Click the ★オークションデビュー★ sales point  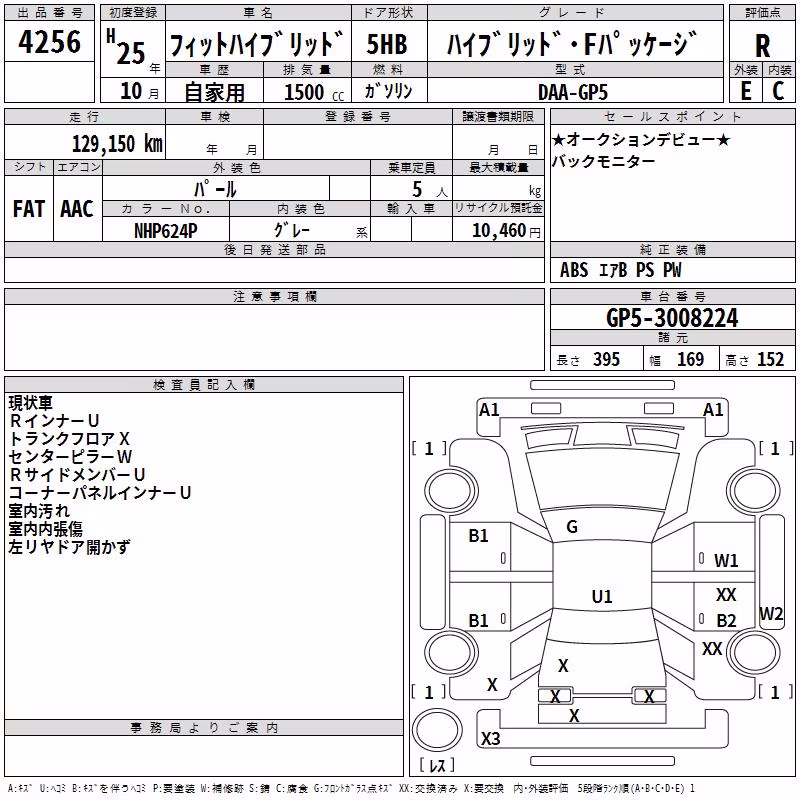click(x=641, y=139)
